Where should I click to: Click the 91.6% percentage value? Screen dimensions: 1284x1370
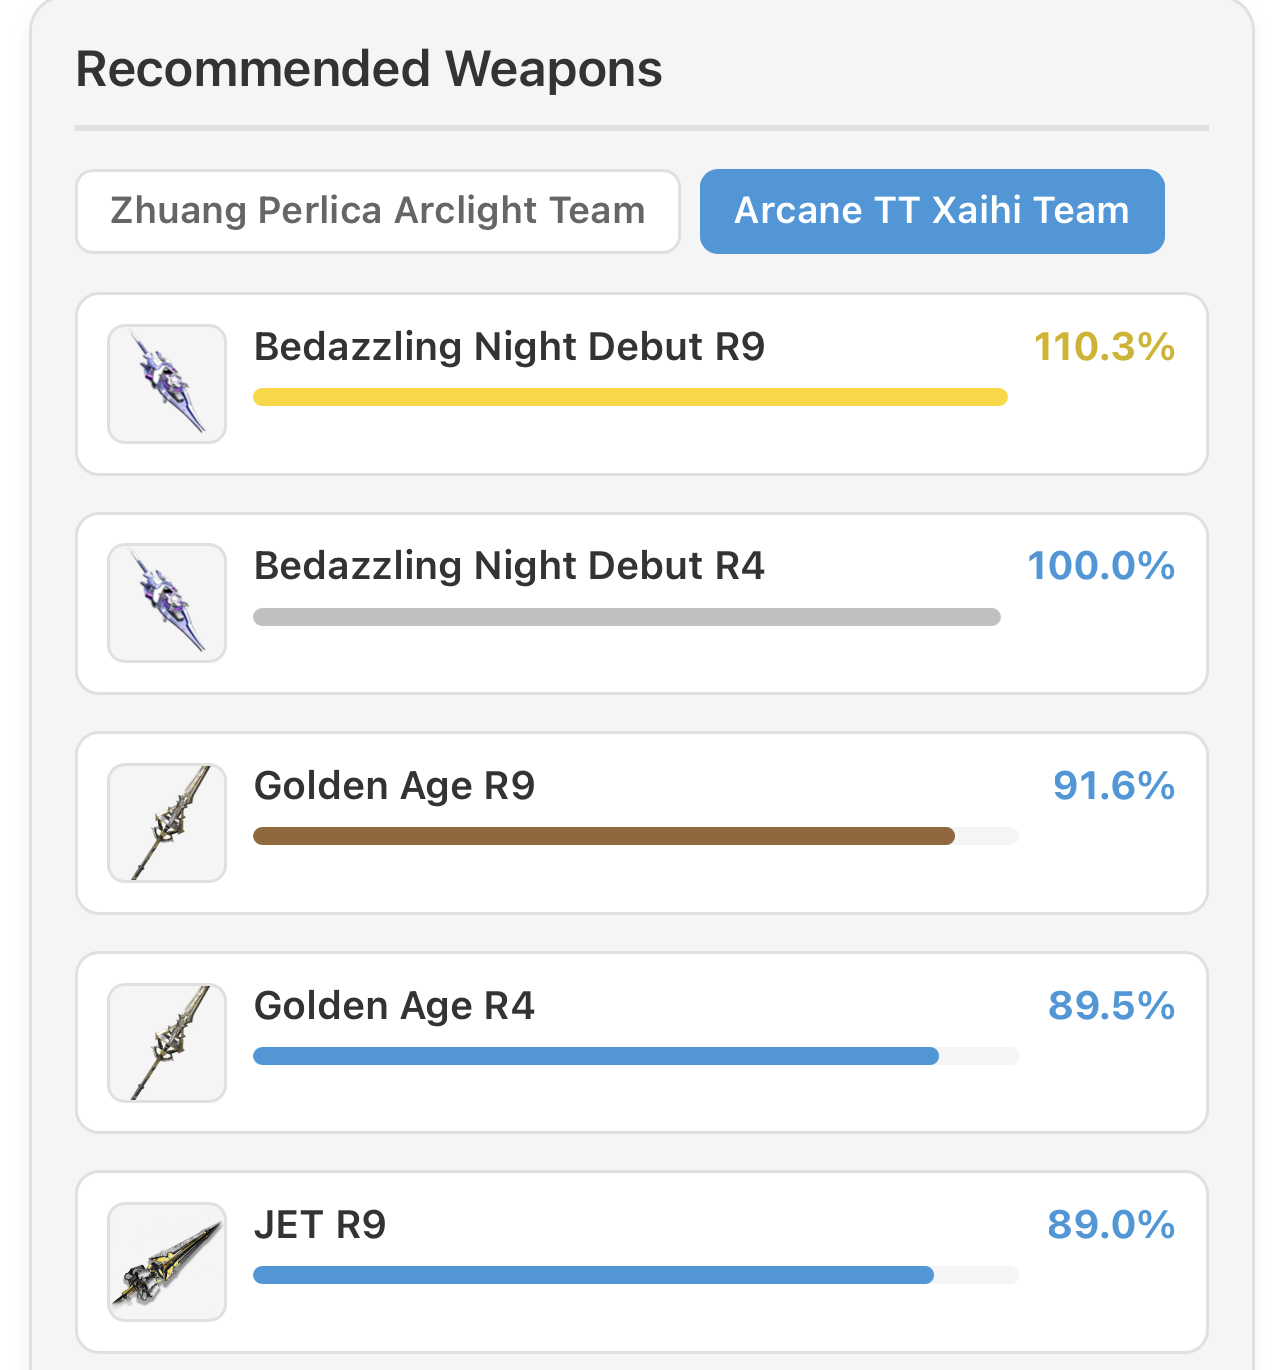point(1114,786)
